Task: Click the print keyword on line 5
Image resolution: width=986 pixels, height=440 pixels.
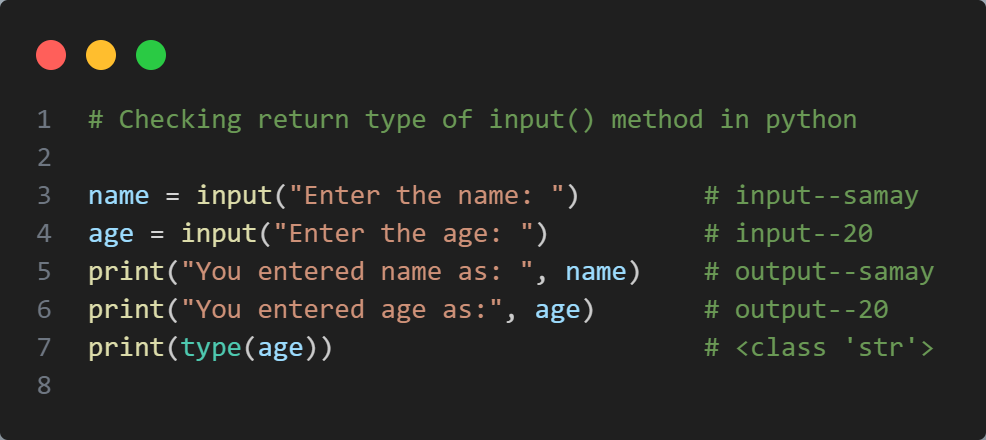Action: point(126,272)
